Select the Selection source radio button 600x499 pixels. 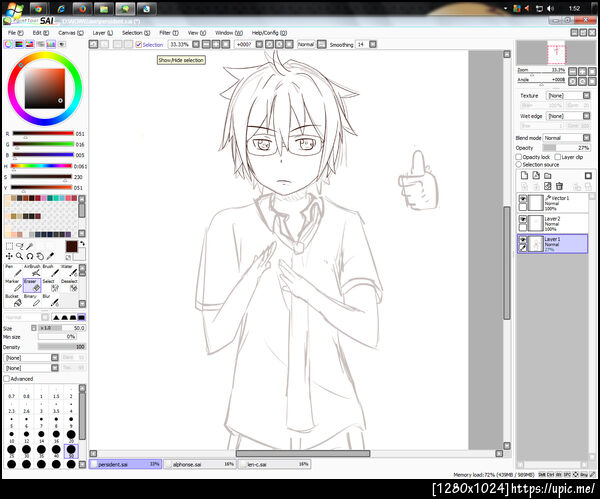tap(518, 165)
